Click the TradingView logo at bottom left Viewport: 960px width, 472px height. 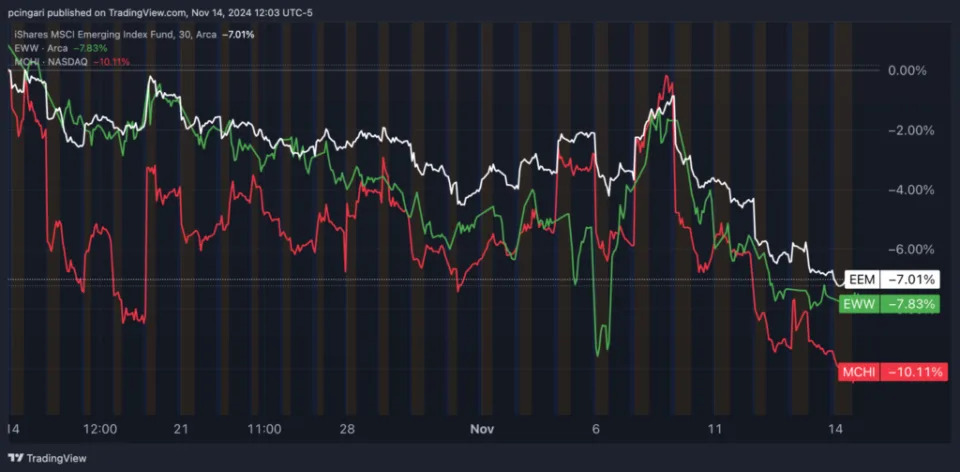(47, 458)
